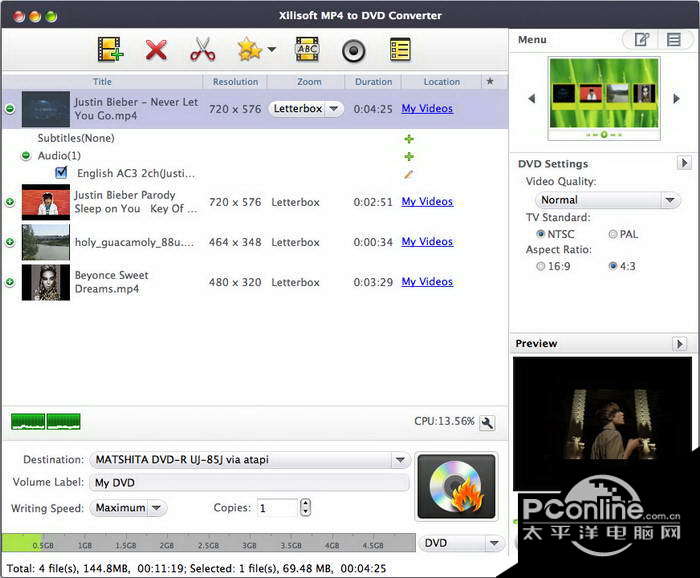Show next menu template with right arrow
Screen dimensions: 700x578
click(x=676, y=99)
